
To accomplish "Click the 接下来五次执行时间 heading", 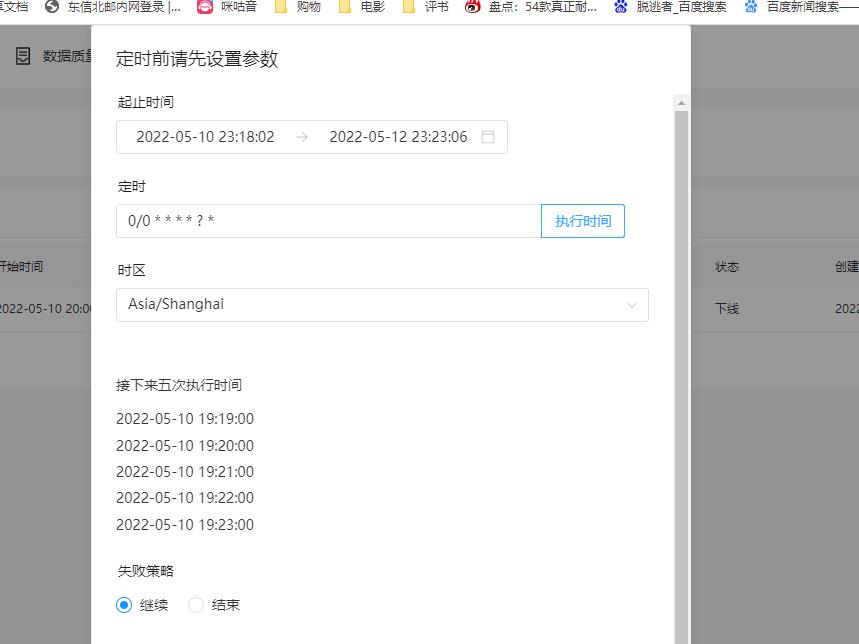I will click(179, 385).
